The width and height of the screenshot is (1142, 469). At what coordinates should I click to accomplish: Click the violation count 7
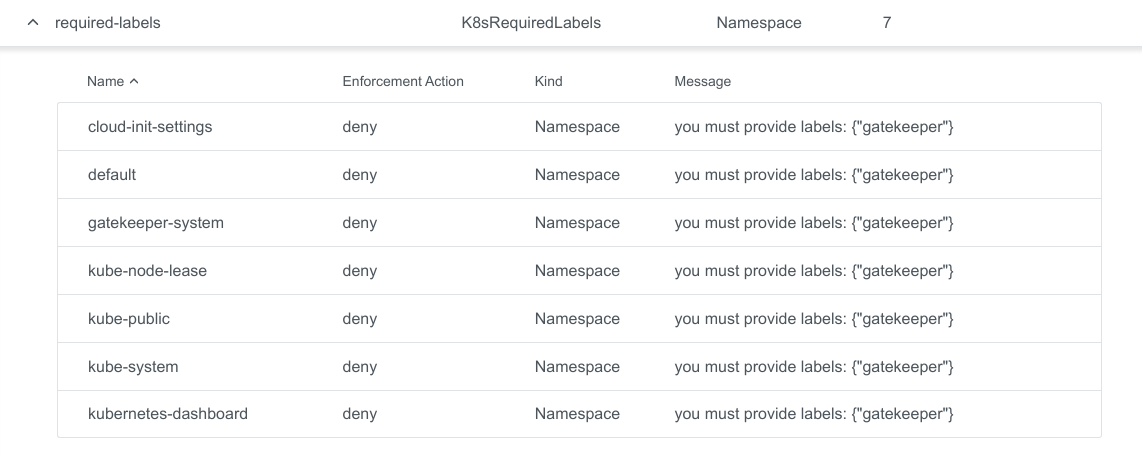(x=886, y=22)
